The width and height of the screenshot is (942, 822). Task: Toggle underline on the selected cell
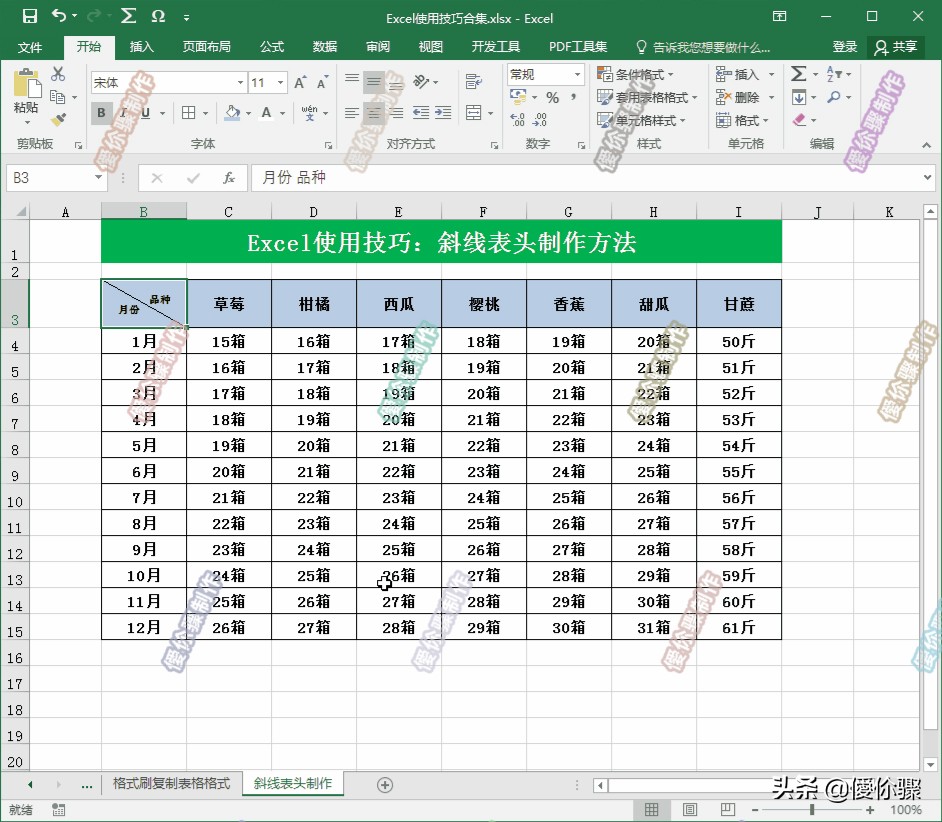click(144, 112)
